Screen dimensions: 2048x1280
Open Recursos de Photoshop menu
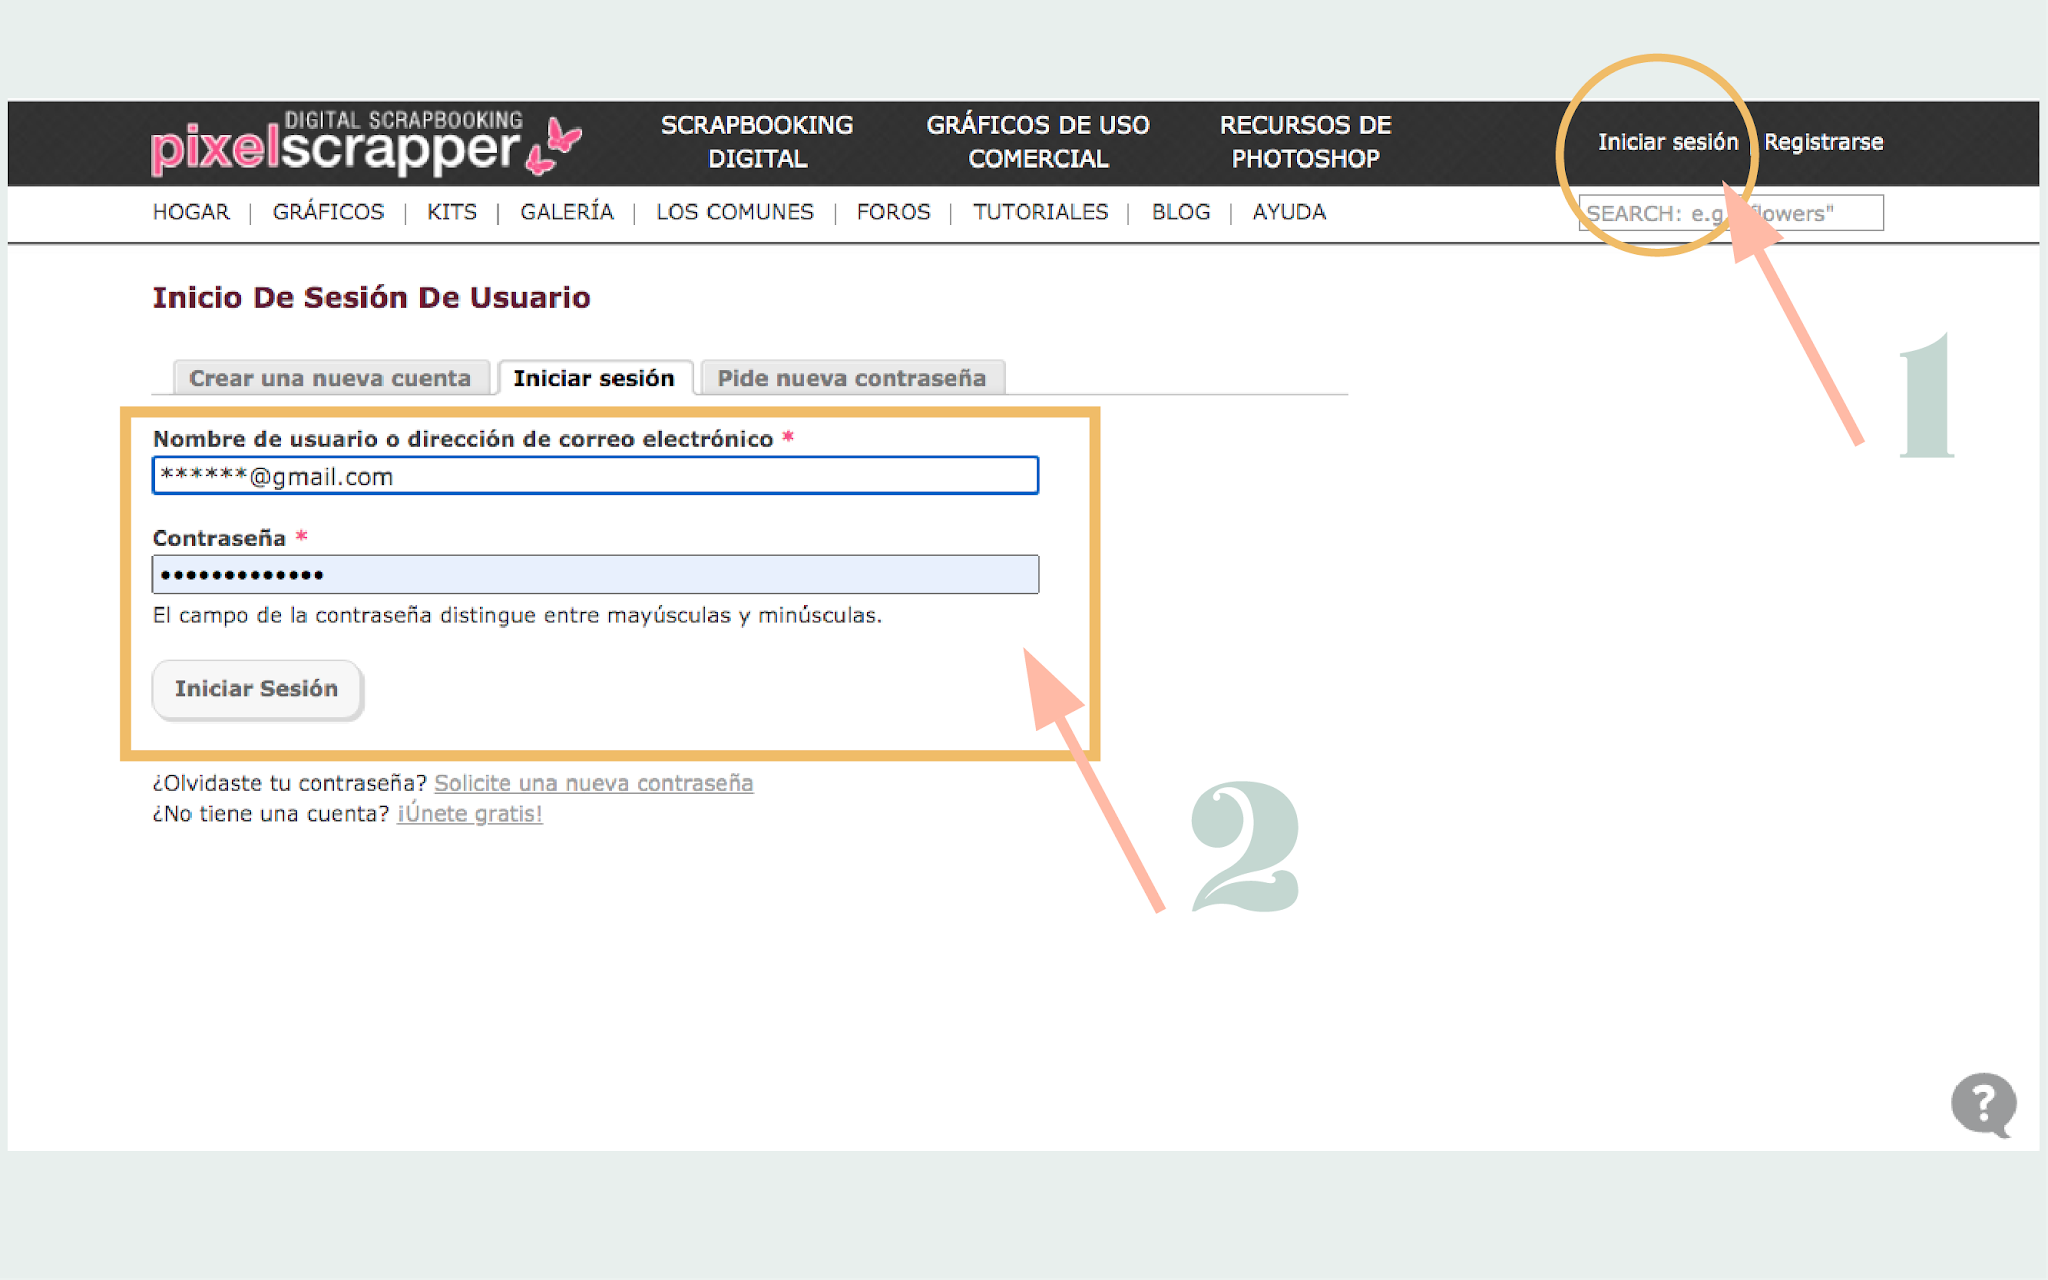1305,142
